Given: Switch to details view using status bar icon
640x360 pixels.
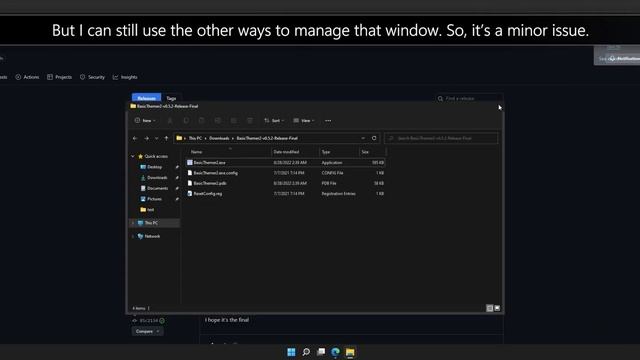Looking at the screenshot, I should 489,308.
